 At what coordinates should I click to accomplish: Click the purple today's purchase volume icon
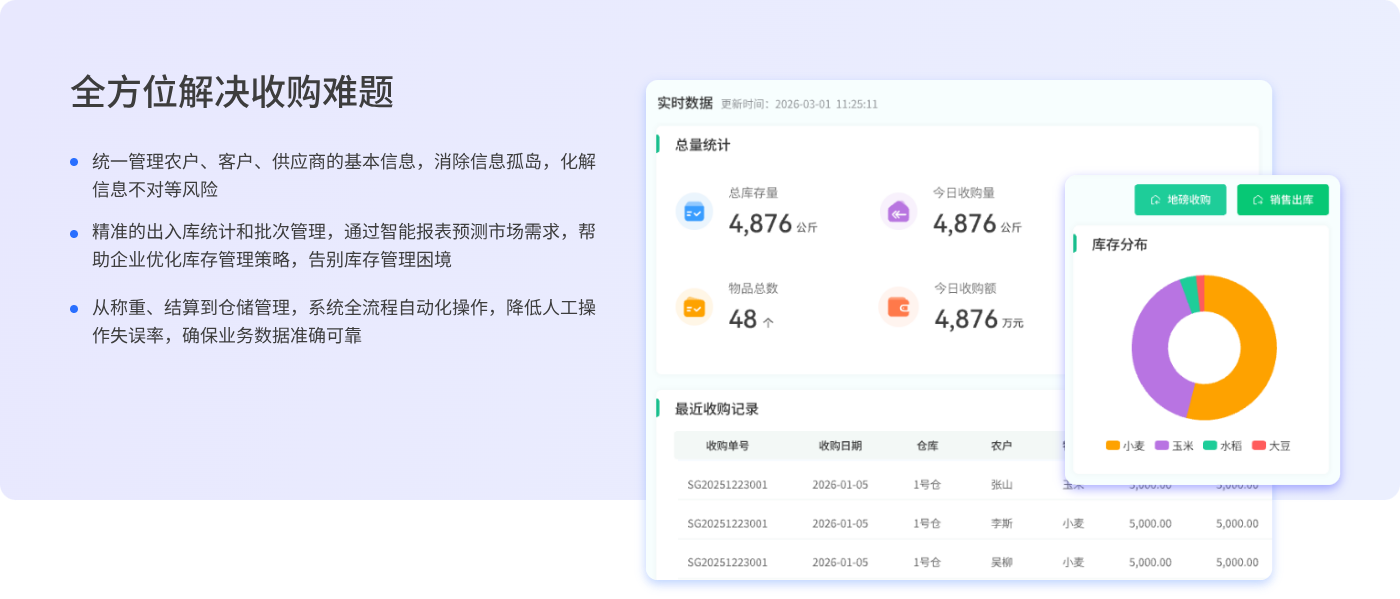tap(897, 212)
